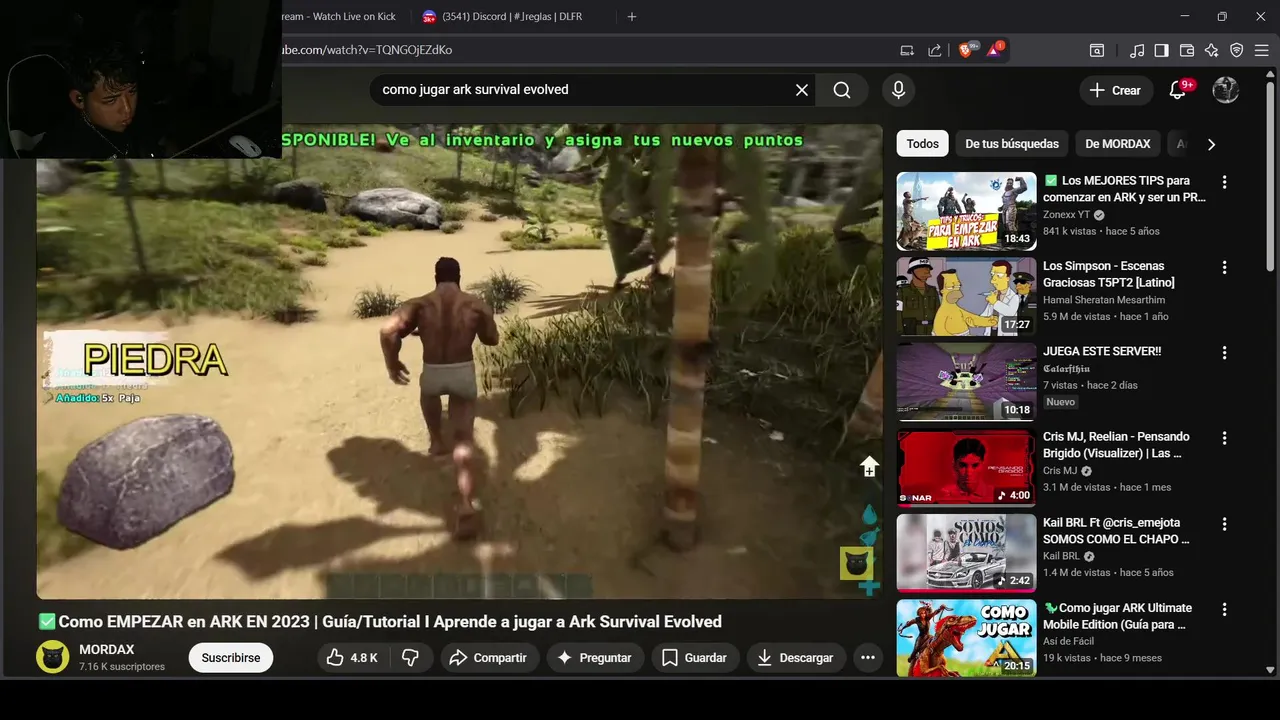Open JUEGA ESTE SERVER thumbnail
This screenshot has width=1280, height=720.
click(966, 382)
